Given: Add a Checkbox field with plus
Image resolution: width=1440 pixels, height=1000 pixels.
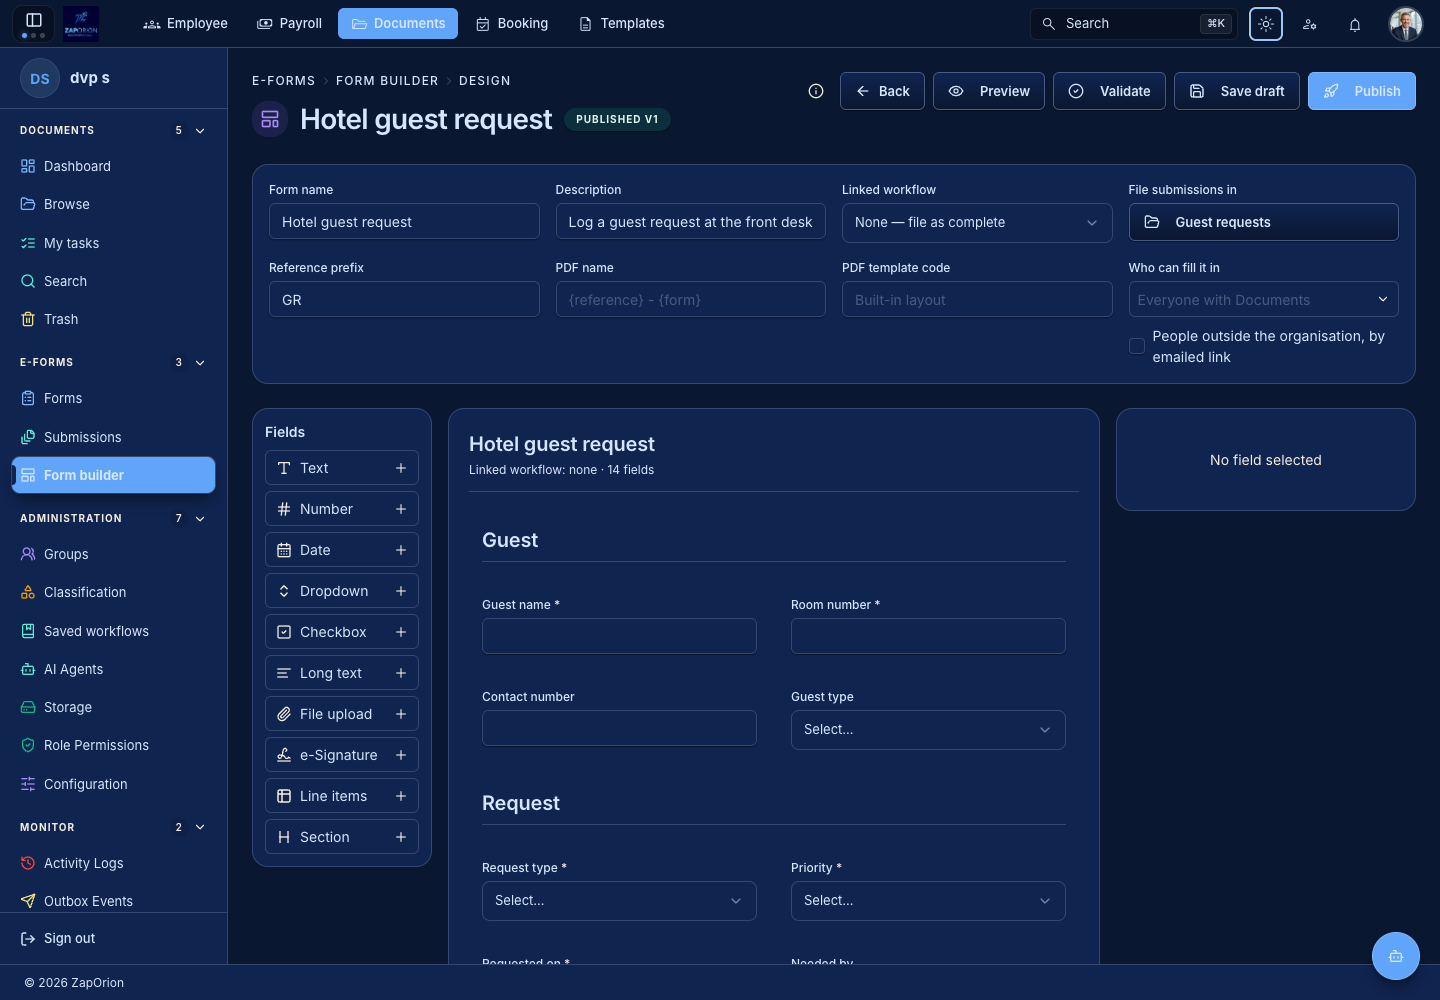Looking at the screenshot, I should 401,632.
